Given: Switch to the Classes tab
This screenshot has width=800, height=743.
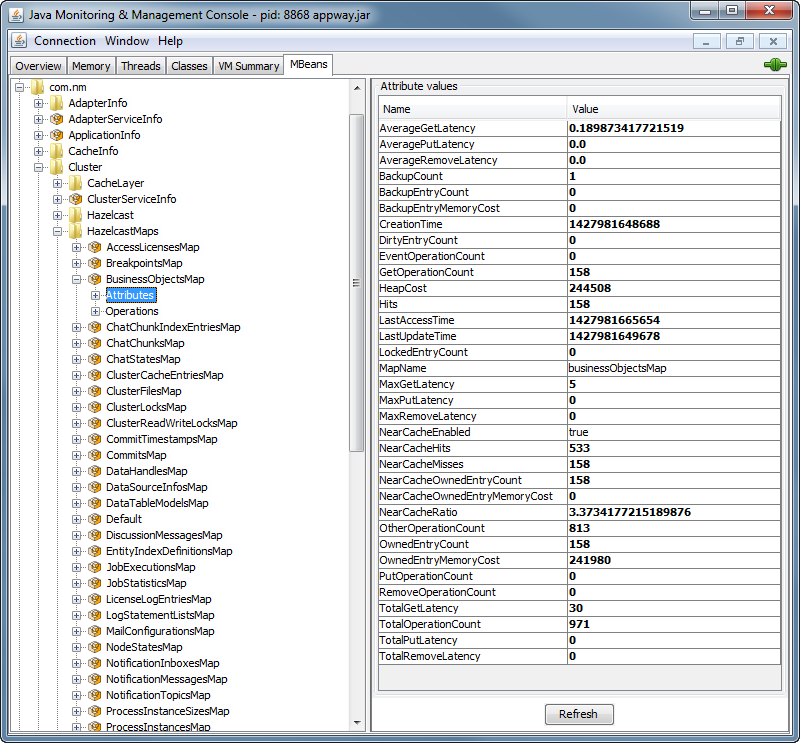Looking at the screenshot, I should [189, 66].
